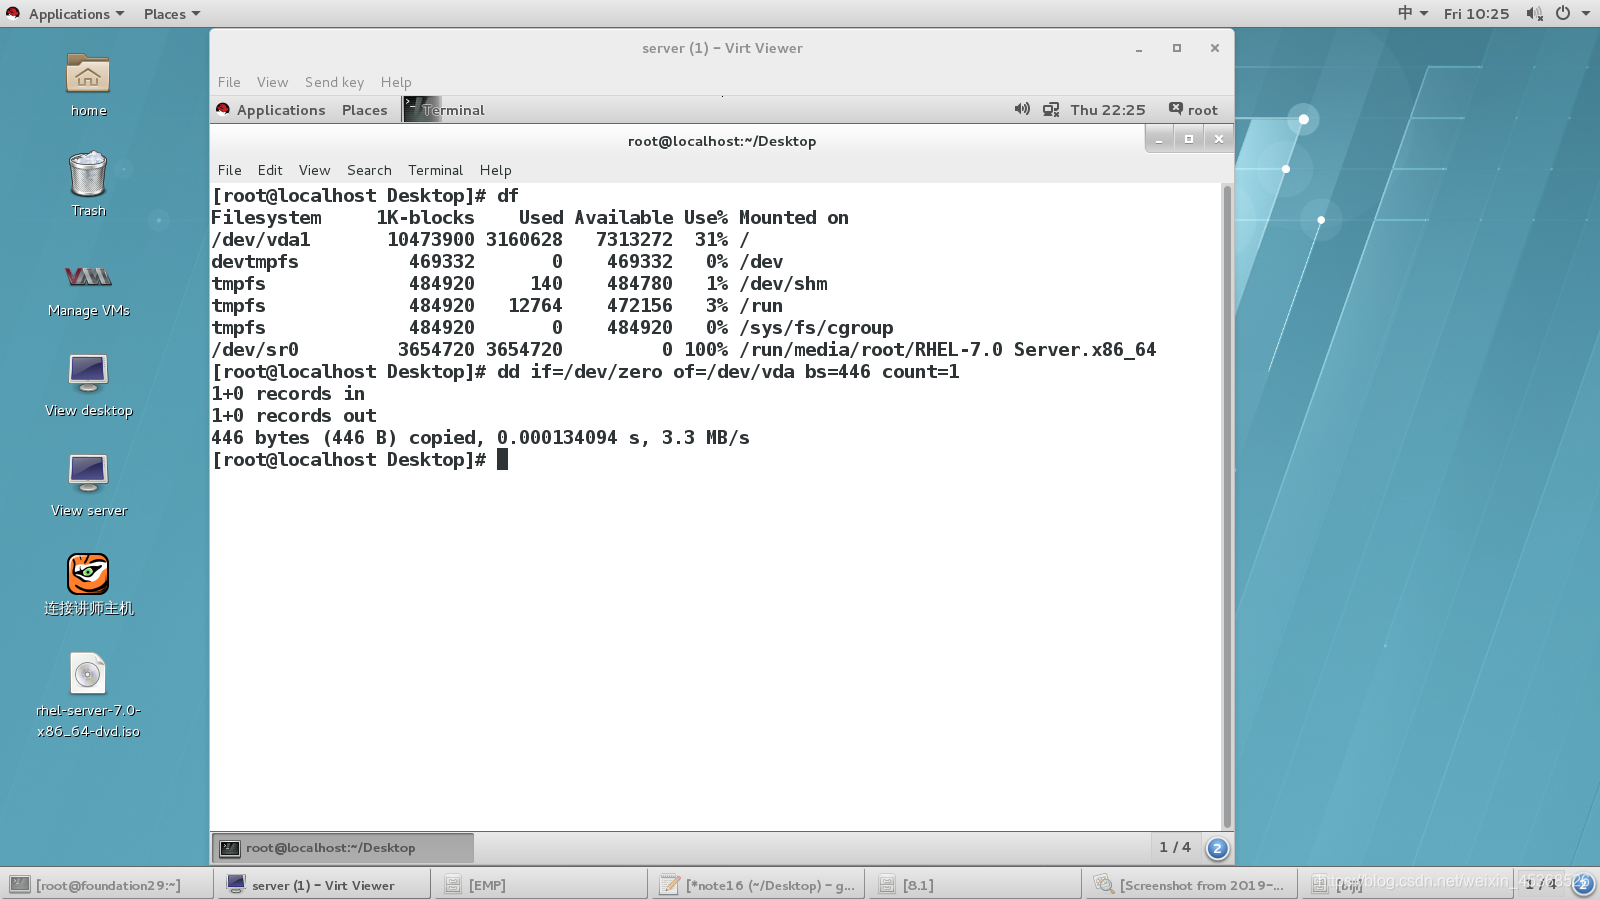The height and width of the screenshot is (900, 1600).
Task: Maximize the inner terminal window
Action: tap(1189, 140)
